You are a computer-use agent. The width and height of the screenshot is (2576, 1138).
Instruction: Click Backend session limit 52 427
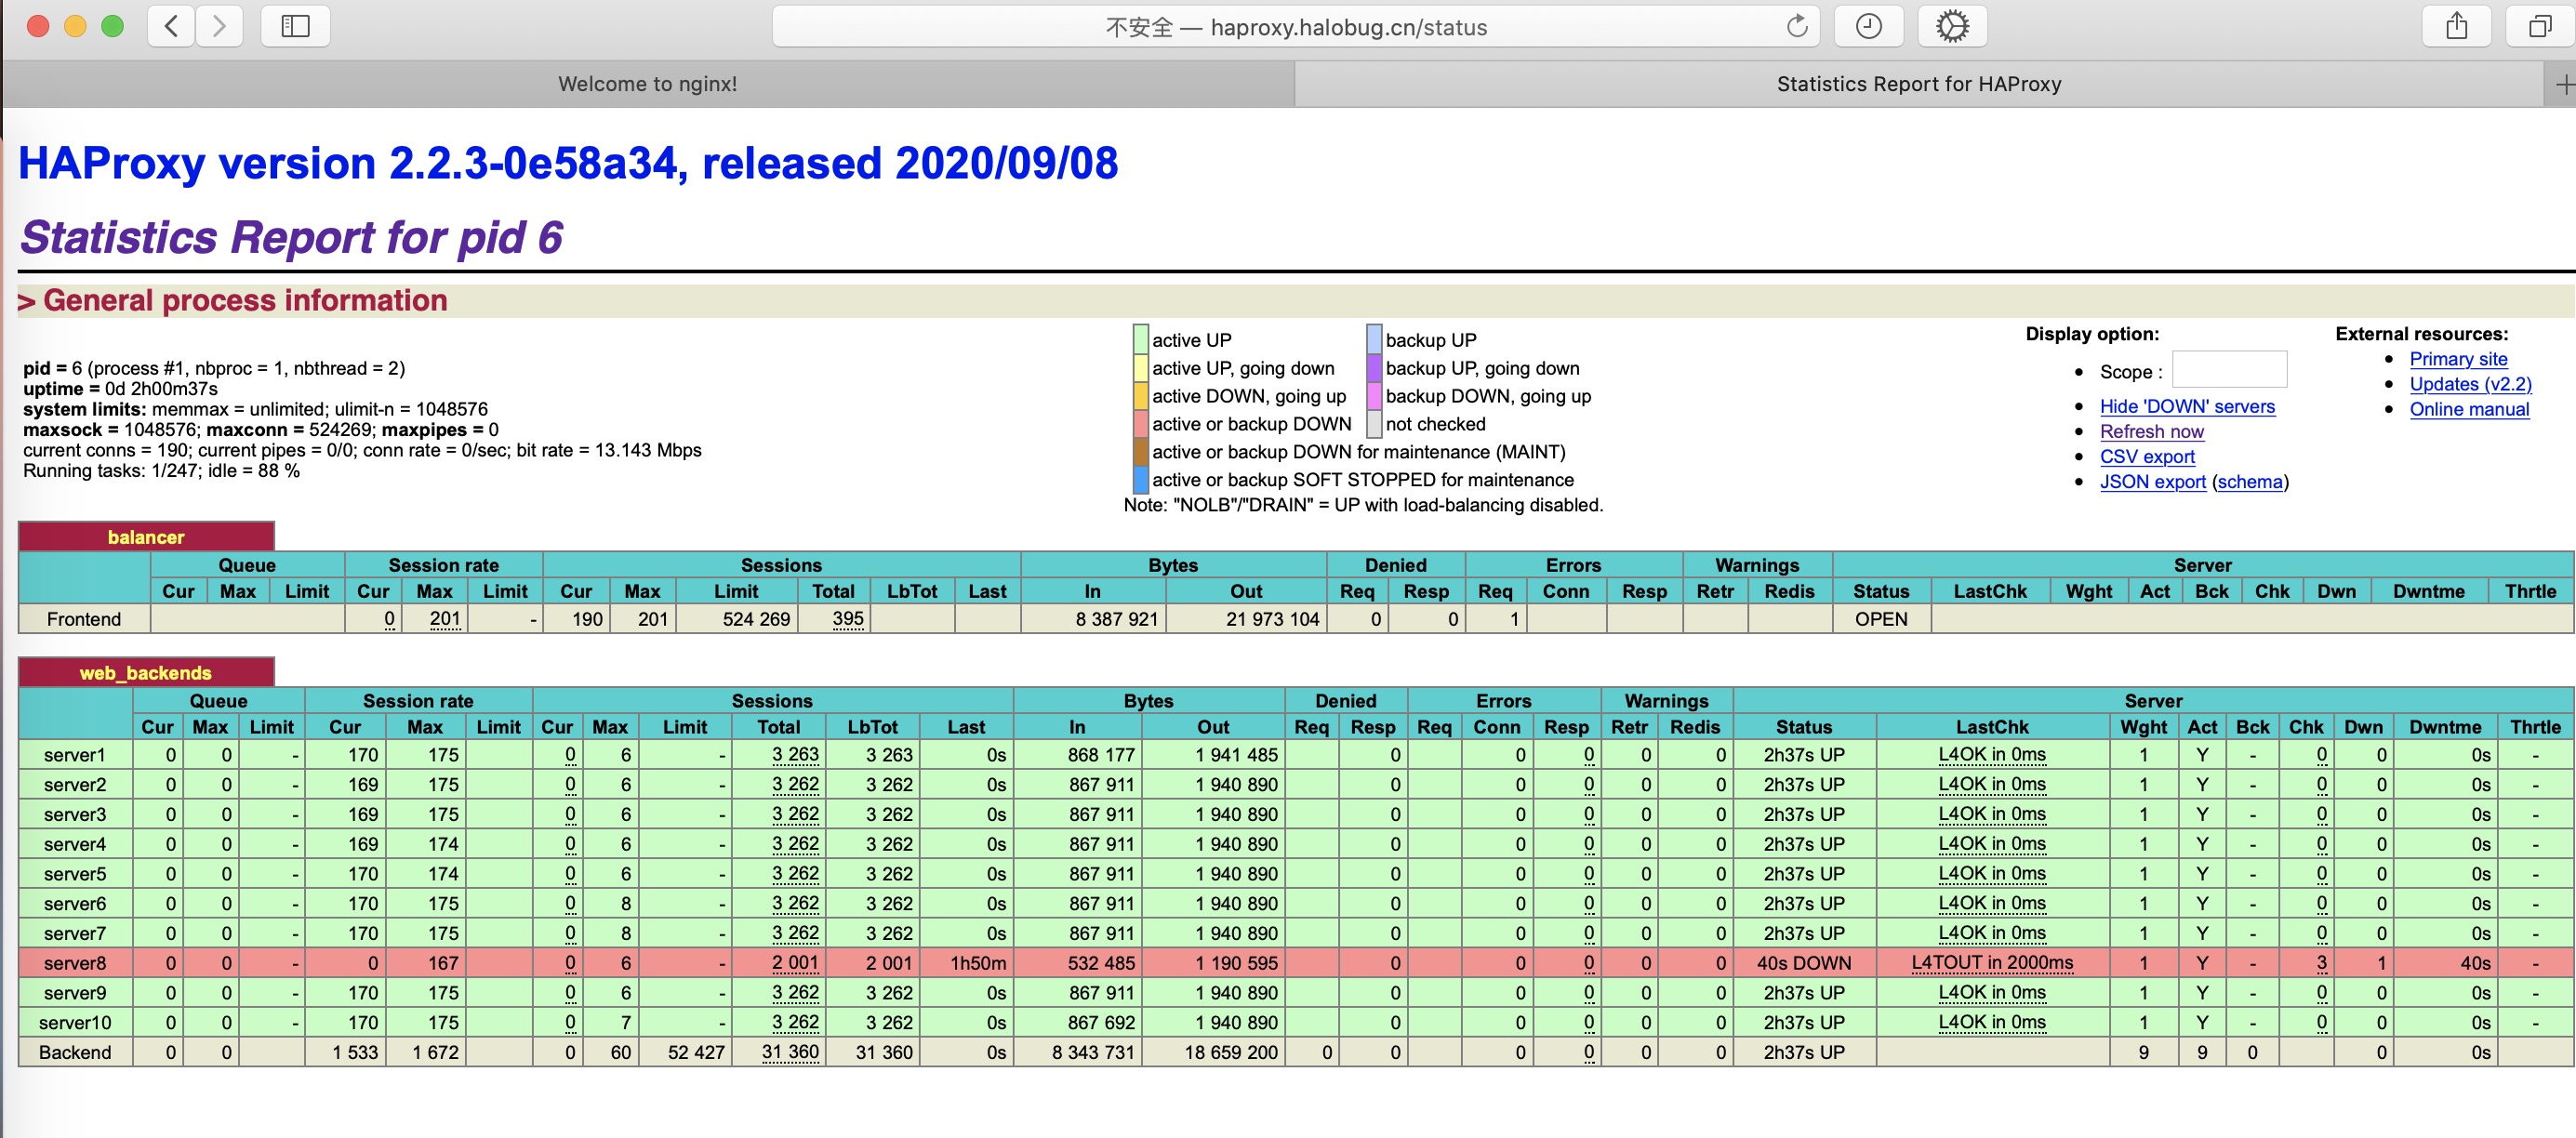[x=696, y=1053]
